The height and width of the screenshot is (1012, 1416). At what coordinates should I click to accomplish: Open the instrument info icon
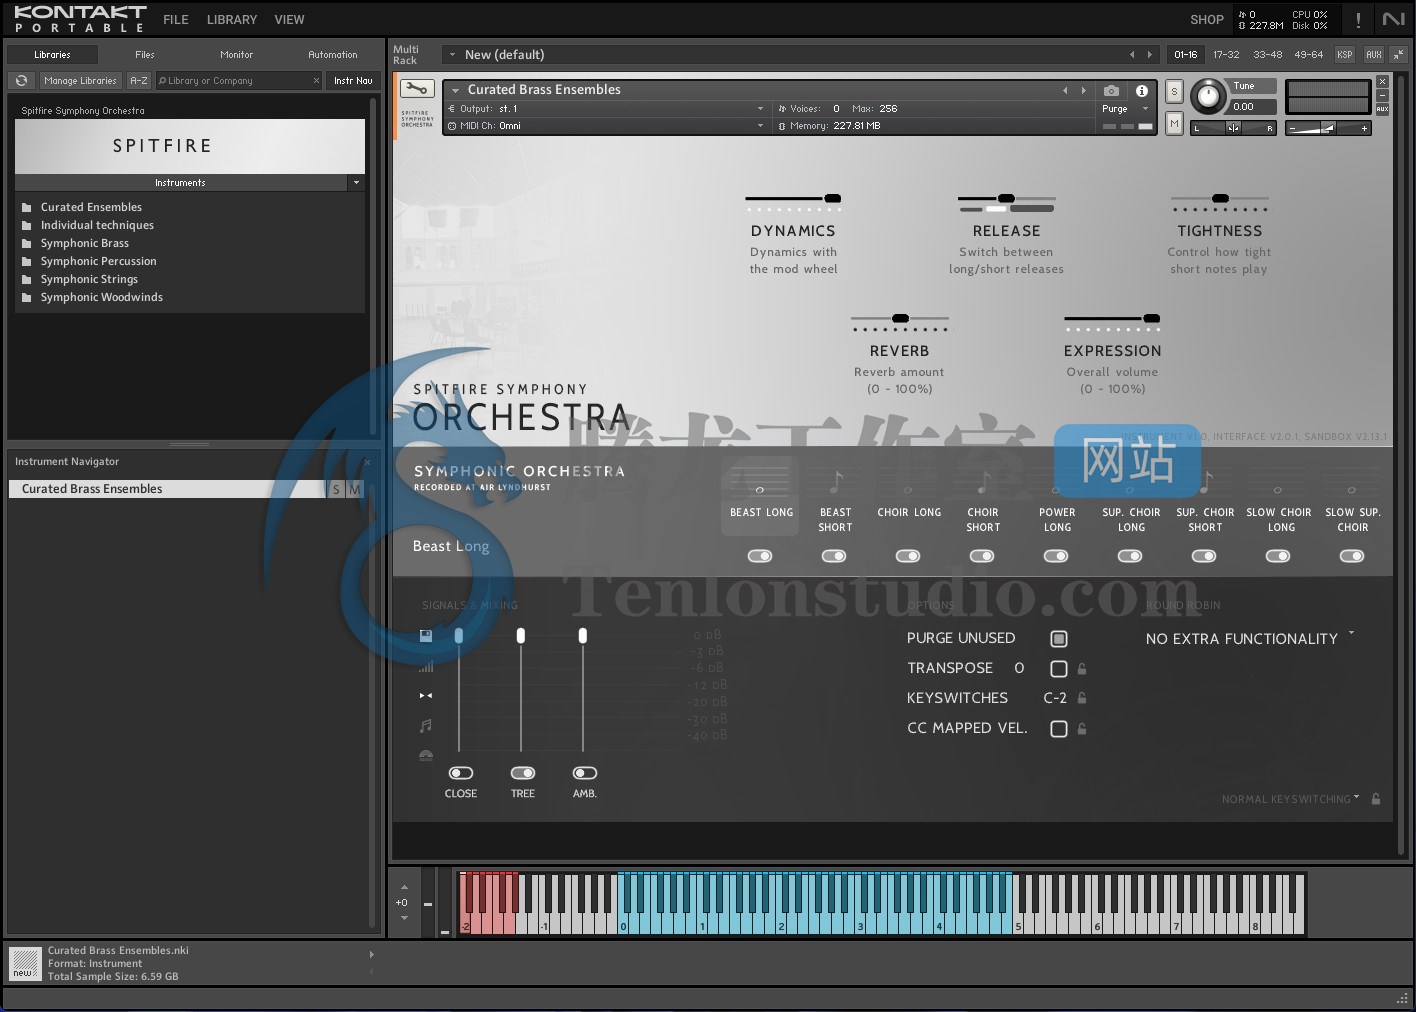[x=1141, y=90]
